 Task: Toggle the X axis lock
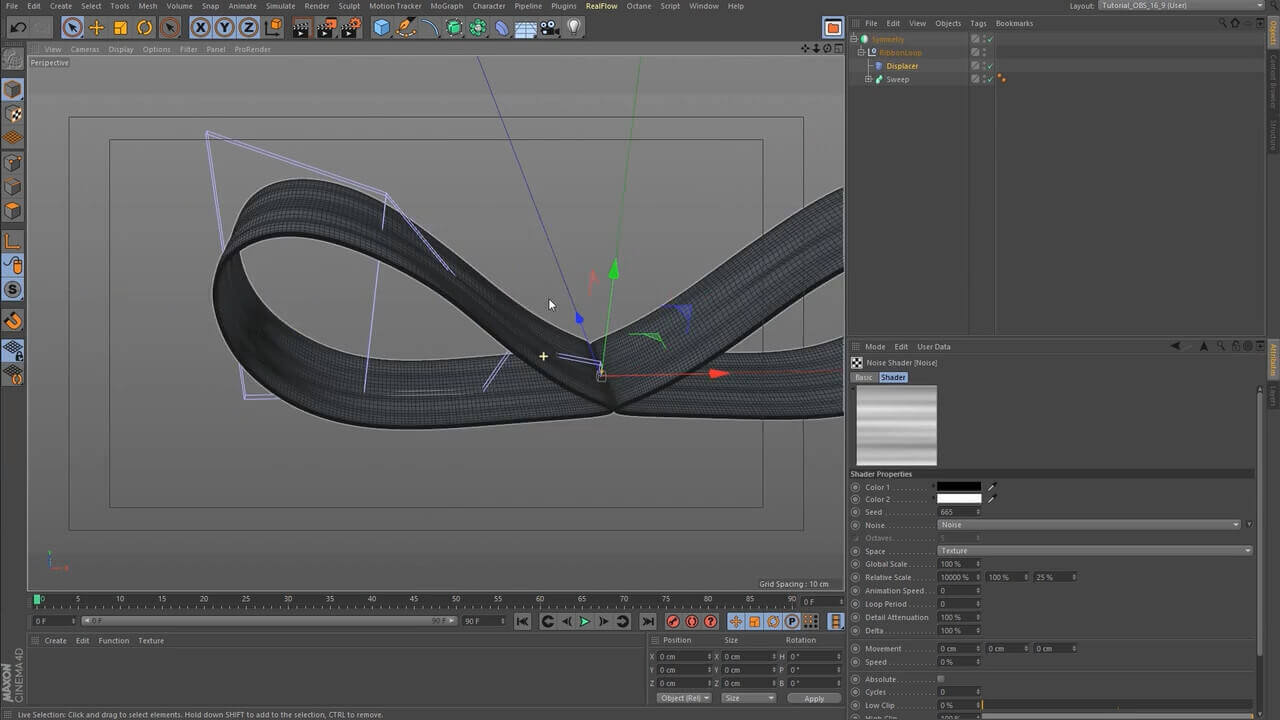click(201, 28)
